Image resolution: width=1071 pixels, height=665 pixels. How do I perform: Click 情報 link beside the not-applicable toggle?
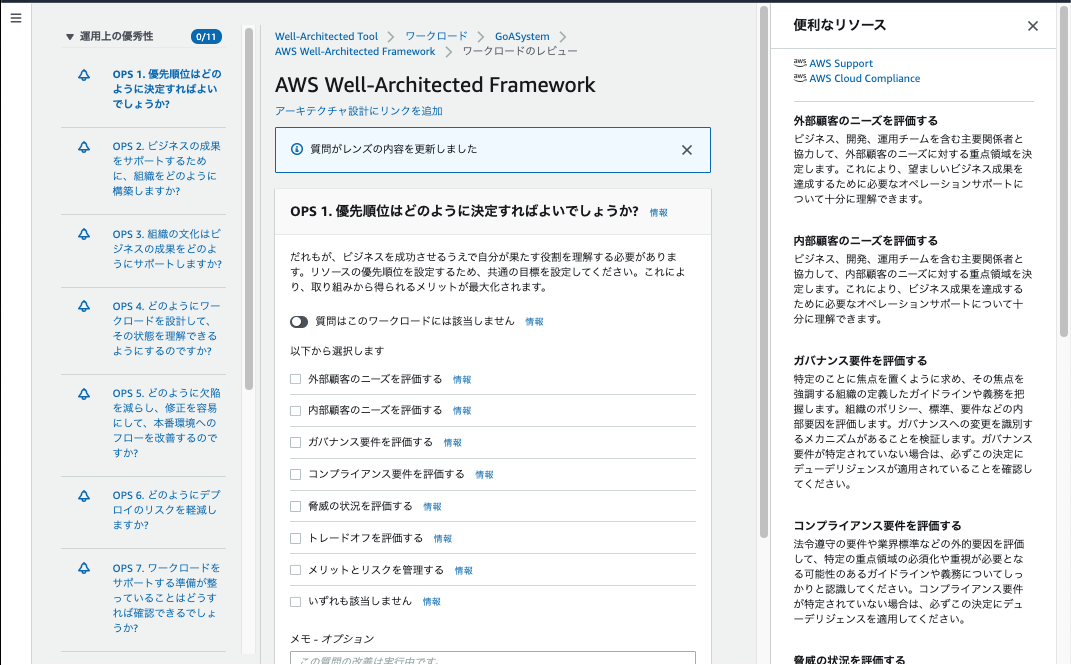tap(534, 322)
